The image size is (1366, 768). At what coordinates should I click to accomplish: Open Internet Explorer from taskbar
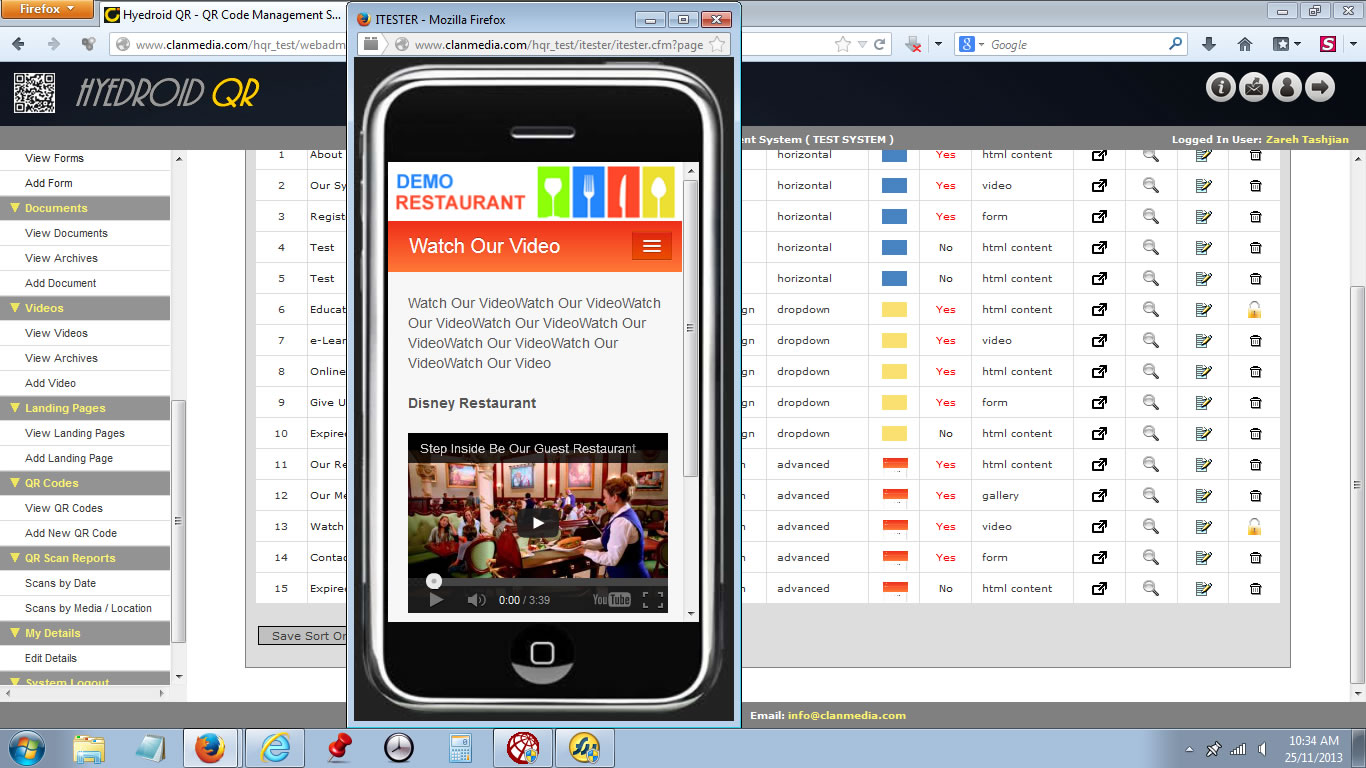pyautogui.click(x=274, y=748)
